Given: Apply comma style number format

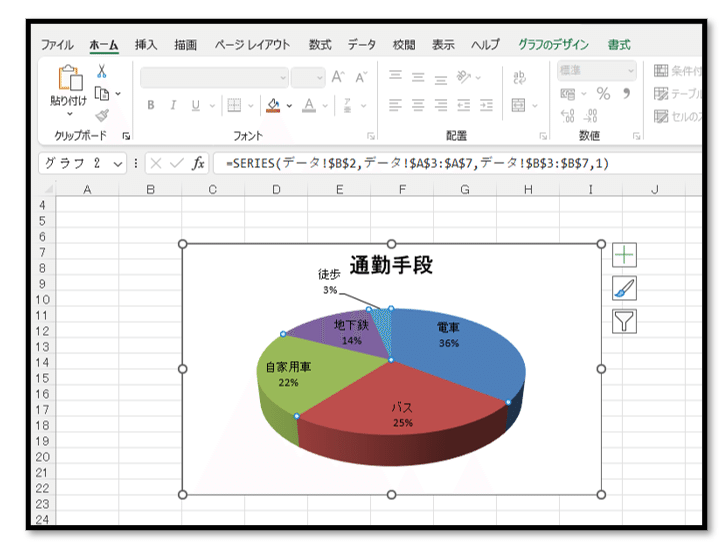Looking at the screenshot, I should pyautogui.click(x=626, y=94).
